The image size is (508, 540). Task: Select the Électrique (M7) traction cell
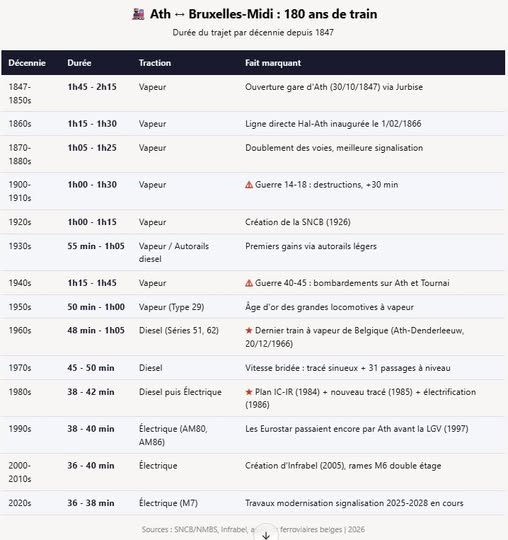click(x=168, y=503)
